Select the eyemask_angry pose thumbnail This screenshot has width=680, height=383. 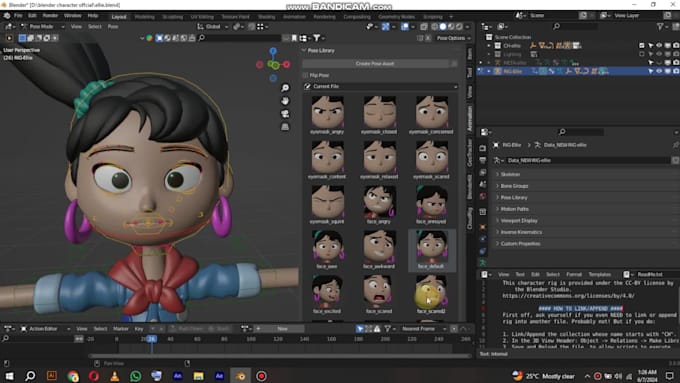[327, 115]
